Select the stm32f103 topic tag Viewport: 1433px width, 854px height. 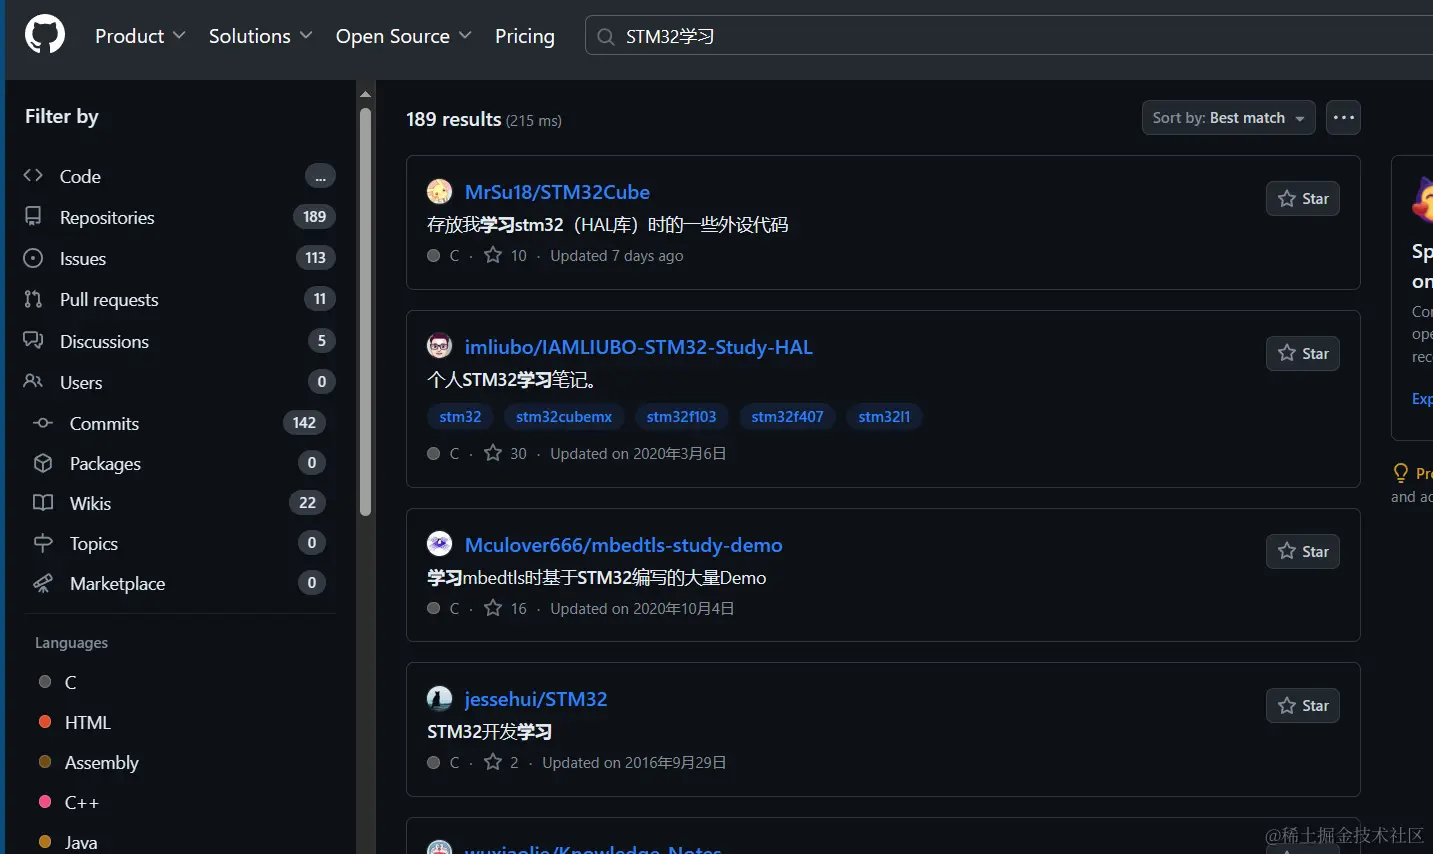(681, 417)
